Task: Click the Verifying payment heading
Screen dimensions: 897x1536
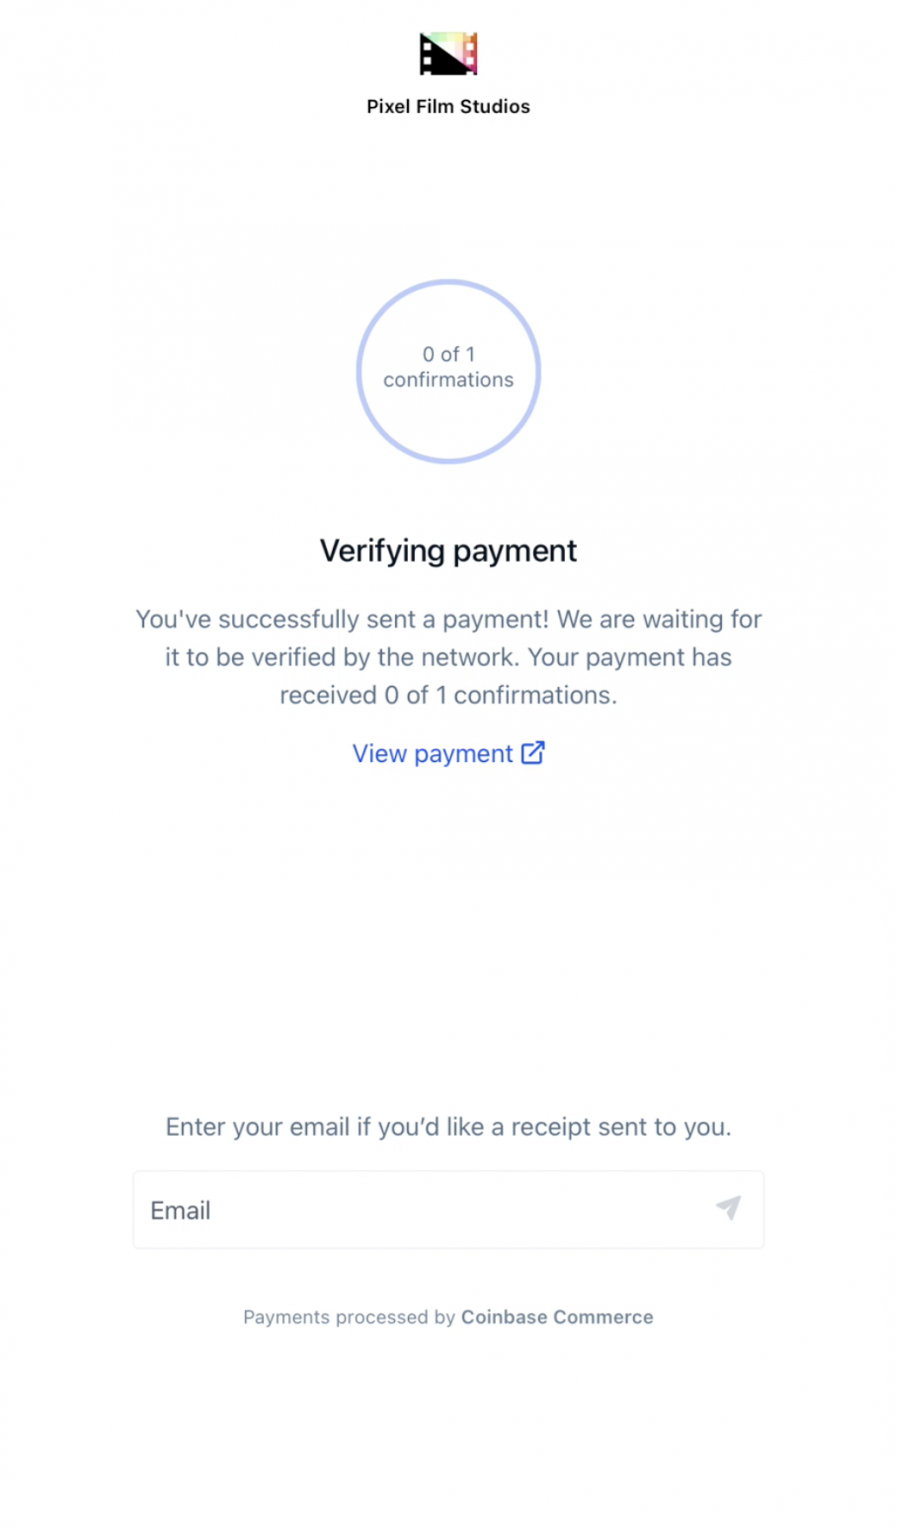Action: tap(448, 551)
